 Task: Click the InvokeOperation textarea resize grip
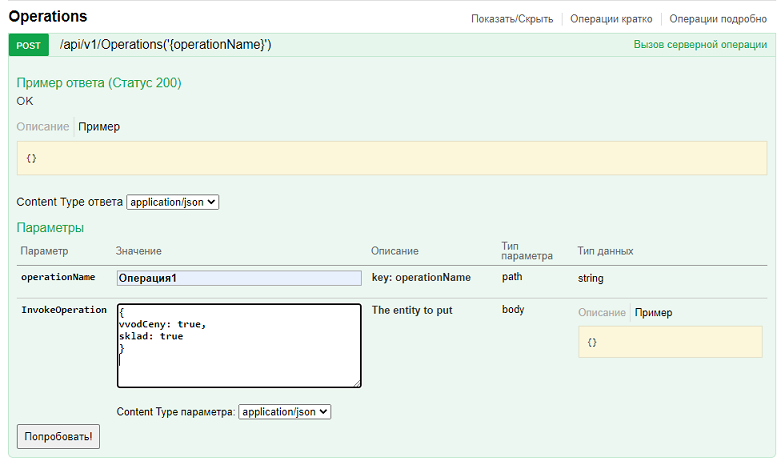(x=357, y=383)
